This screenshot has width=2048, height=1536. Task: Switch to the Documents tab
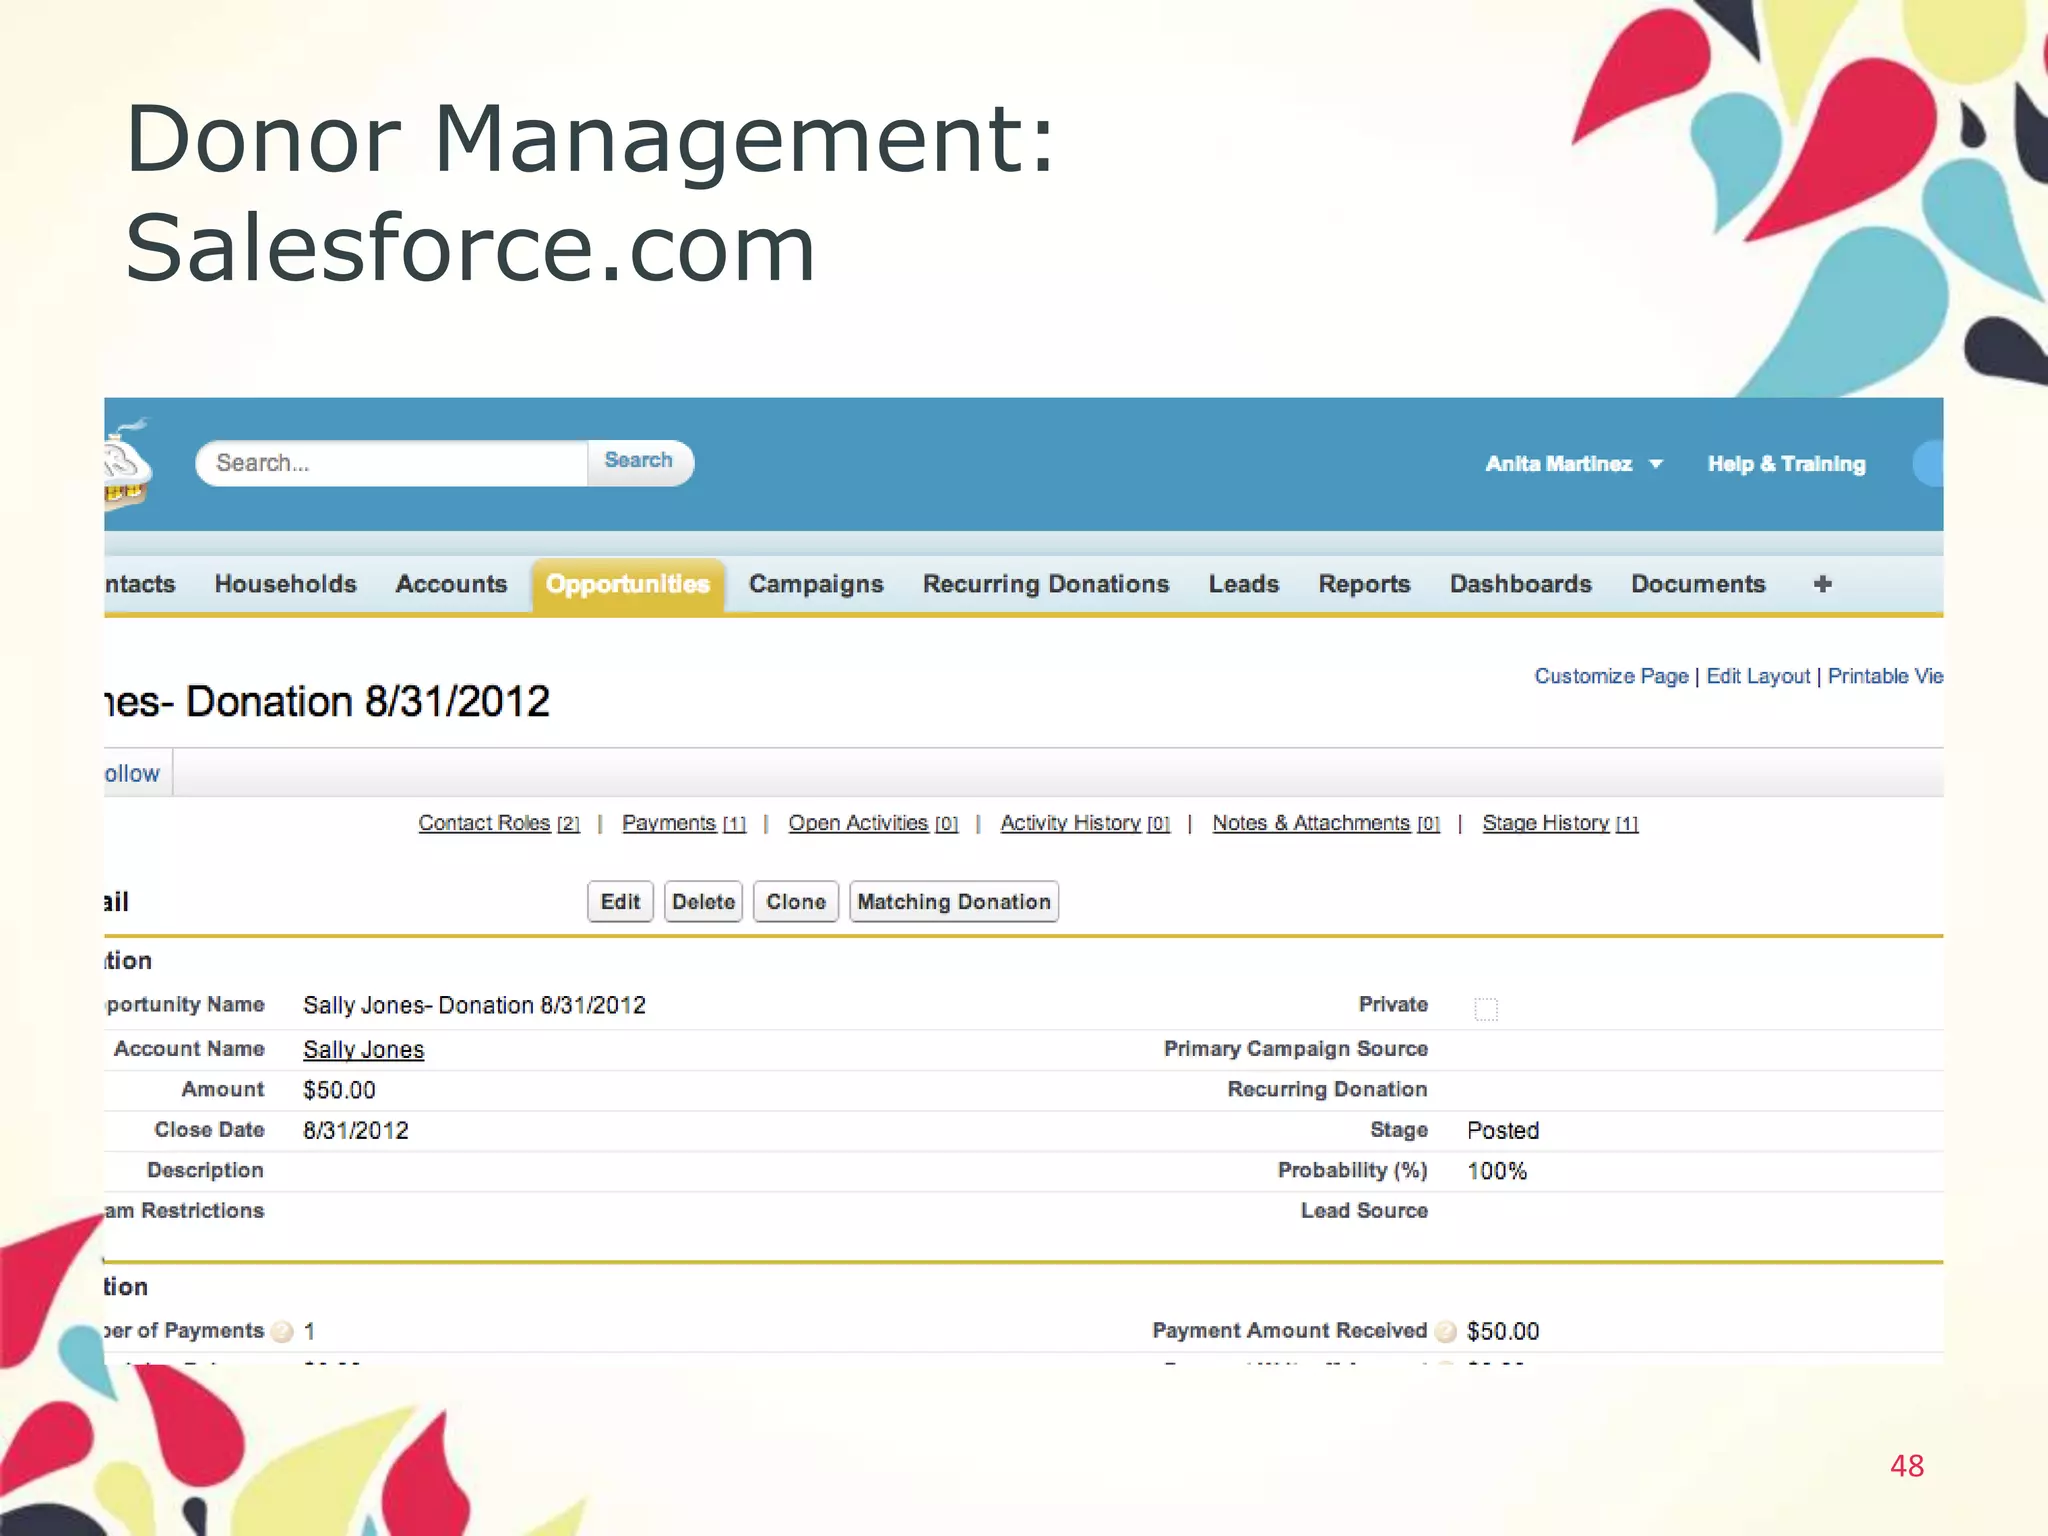pos(1698,584)
